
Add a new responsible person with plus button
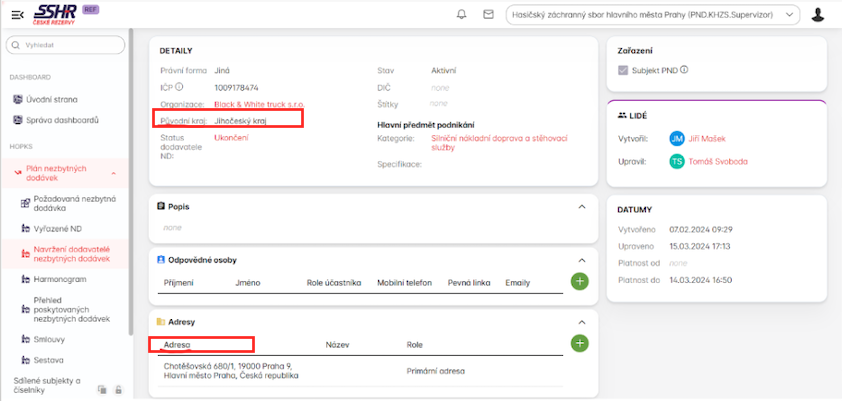579,281
